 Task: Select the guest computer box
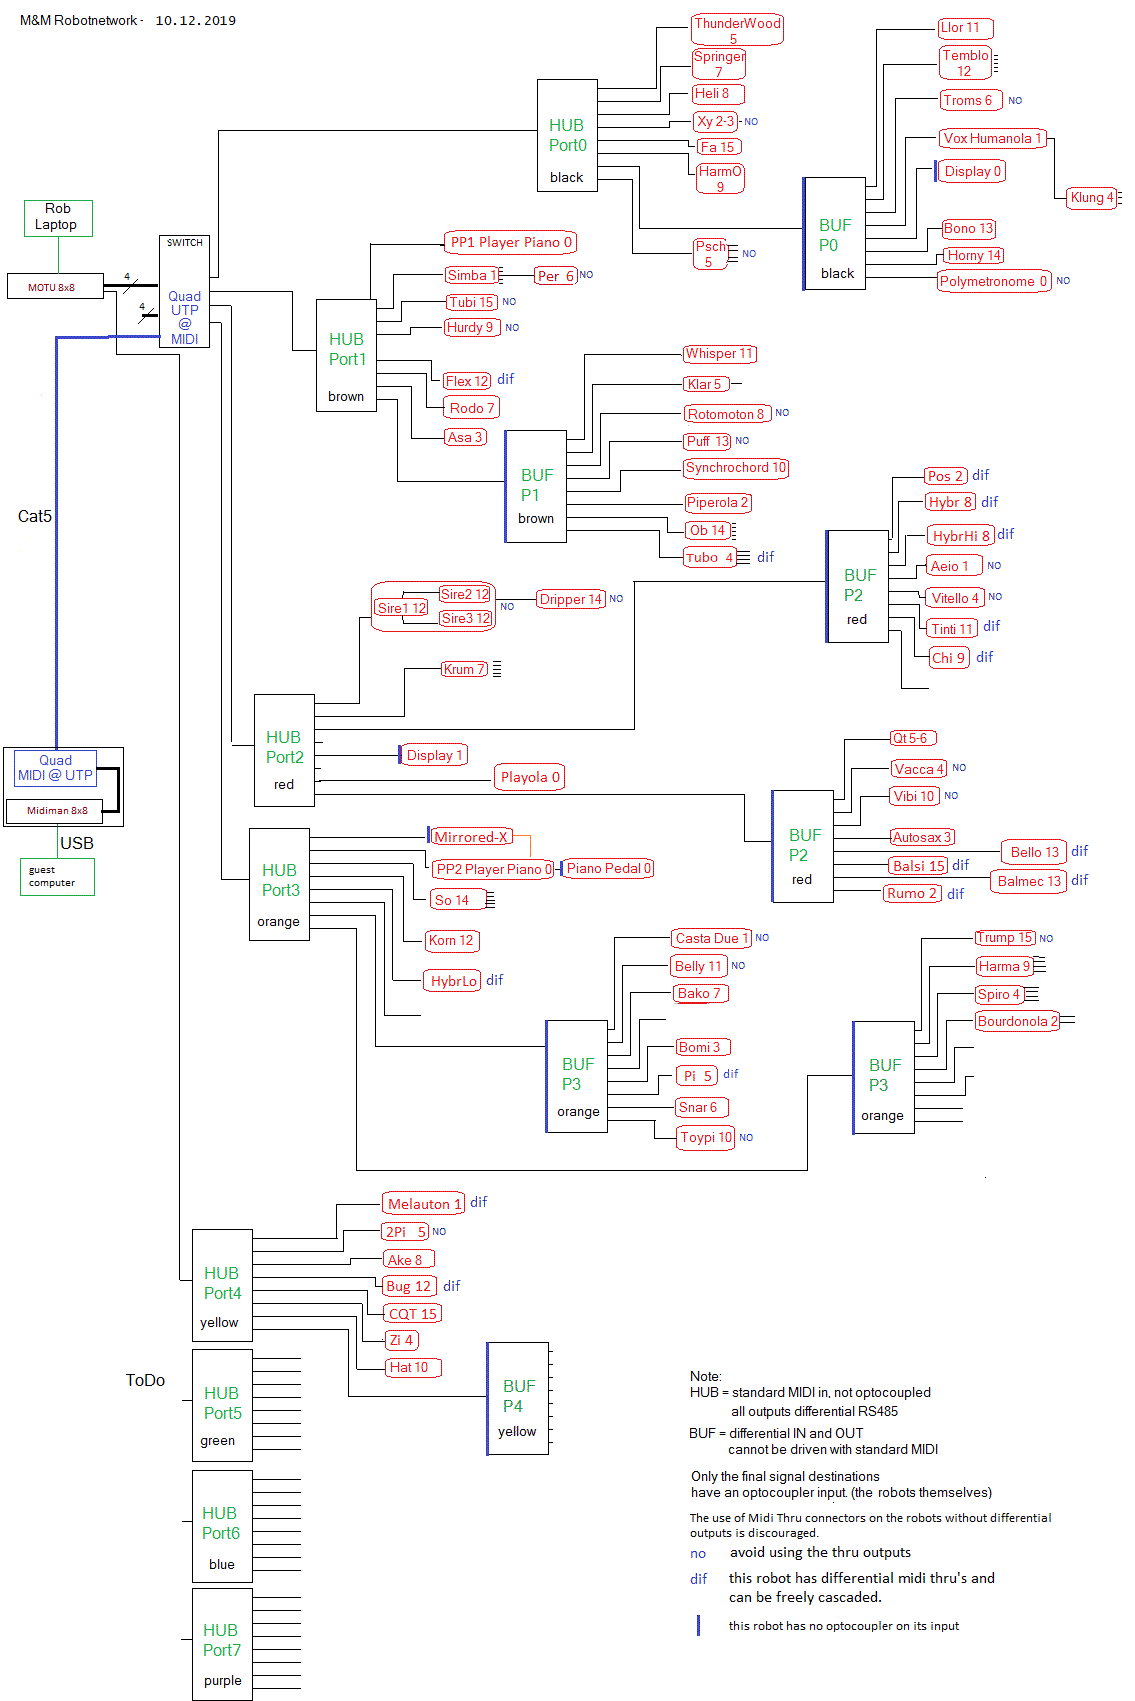pos(57,877)
